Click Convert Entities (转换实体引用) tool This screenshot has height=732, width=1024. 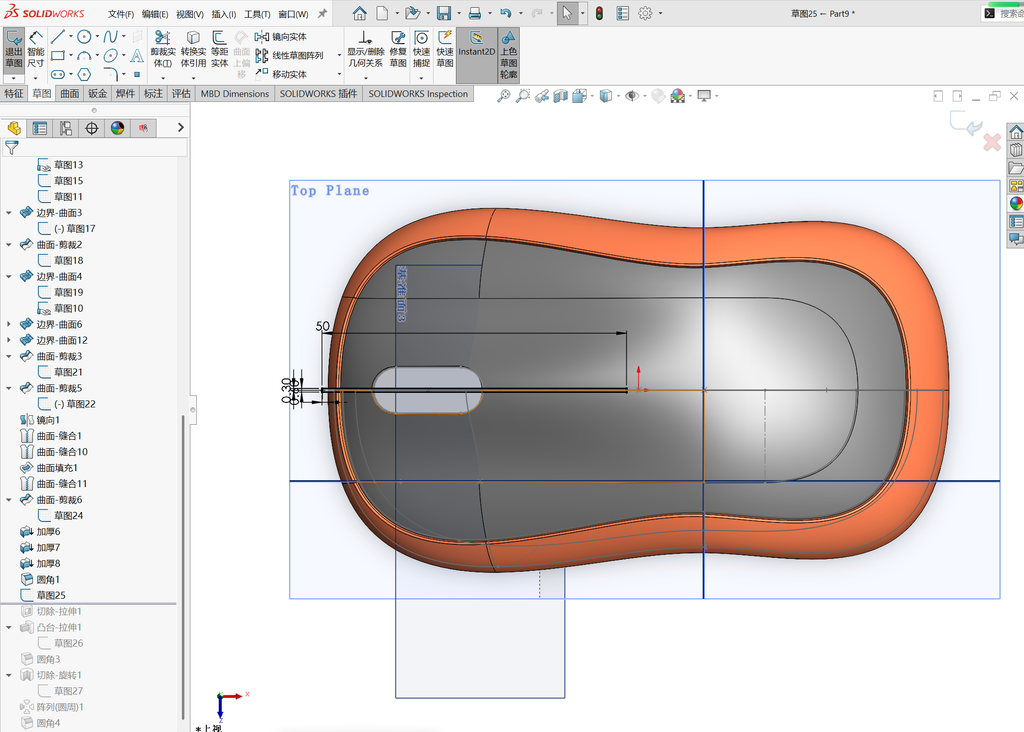[x=193, y=50]
